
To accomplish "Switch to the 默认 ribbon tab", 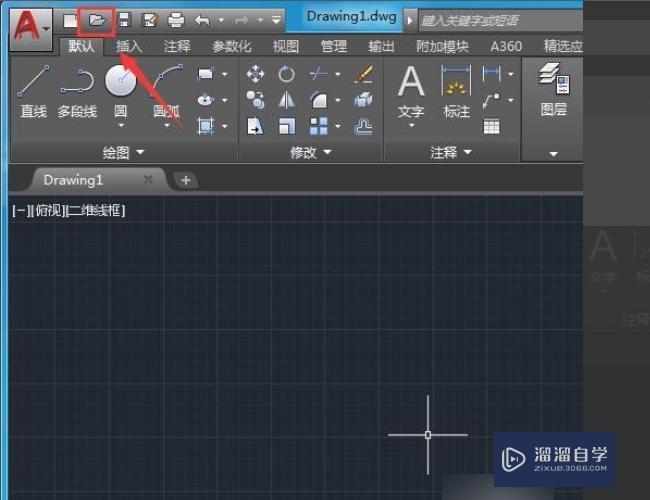I will click(81, 46).
